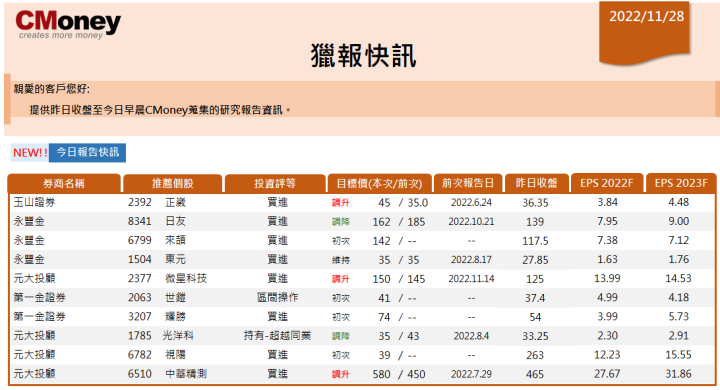Image resolution: width=720 pixels, height=390 pixels.
Task: Click report date 2022.10.21
Action: (471, 221)
